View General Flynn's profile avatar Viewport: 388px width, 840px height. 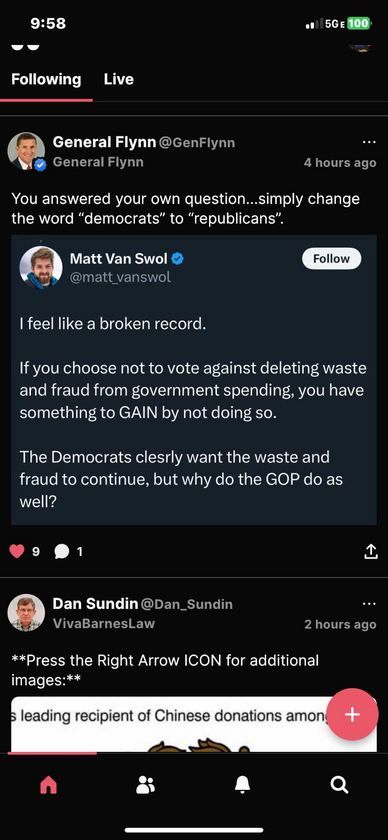point(26,151)
